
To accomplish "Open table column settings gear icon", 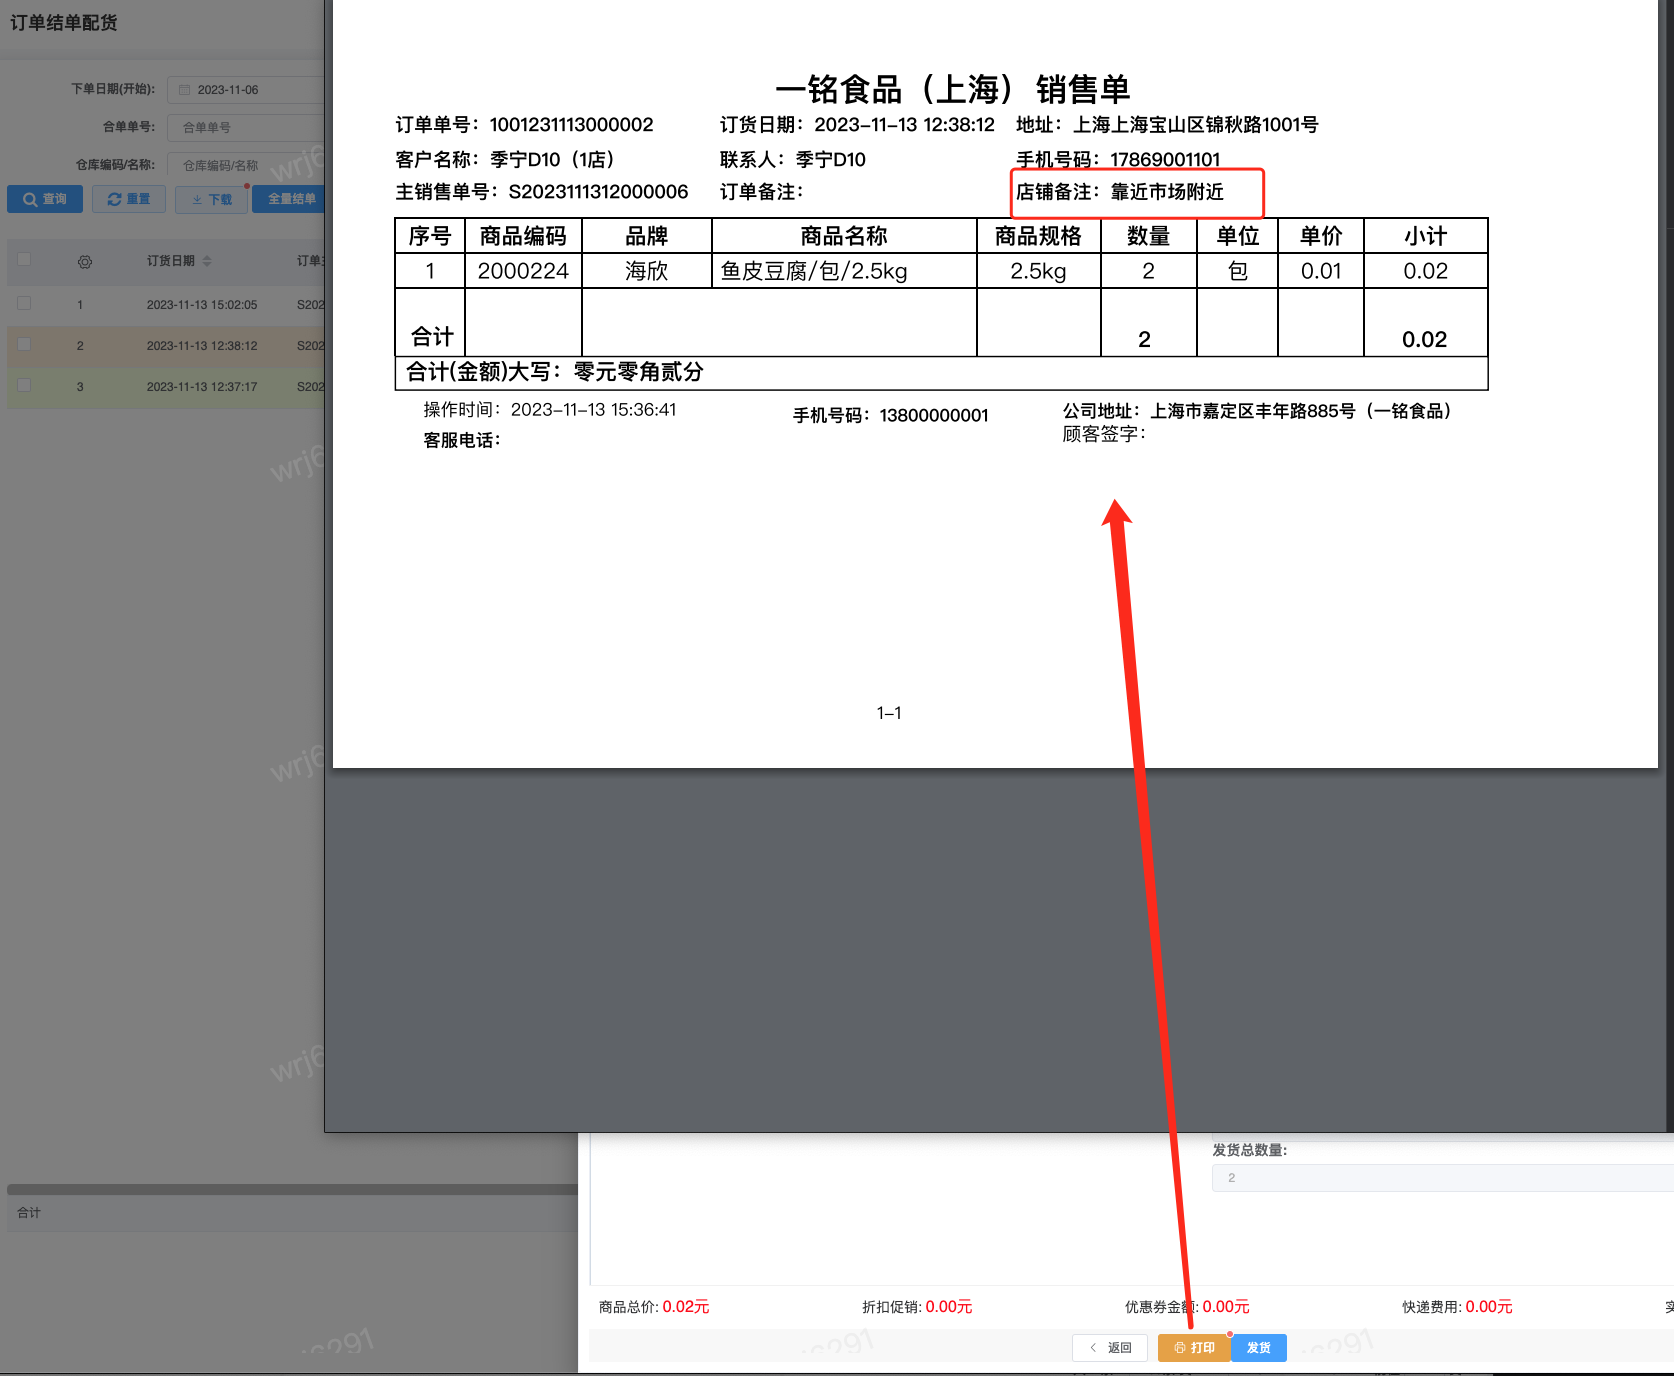I will coord(85,262).
